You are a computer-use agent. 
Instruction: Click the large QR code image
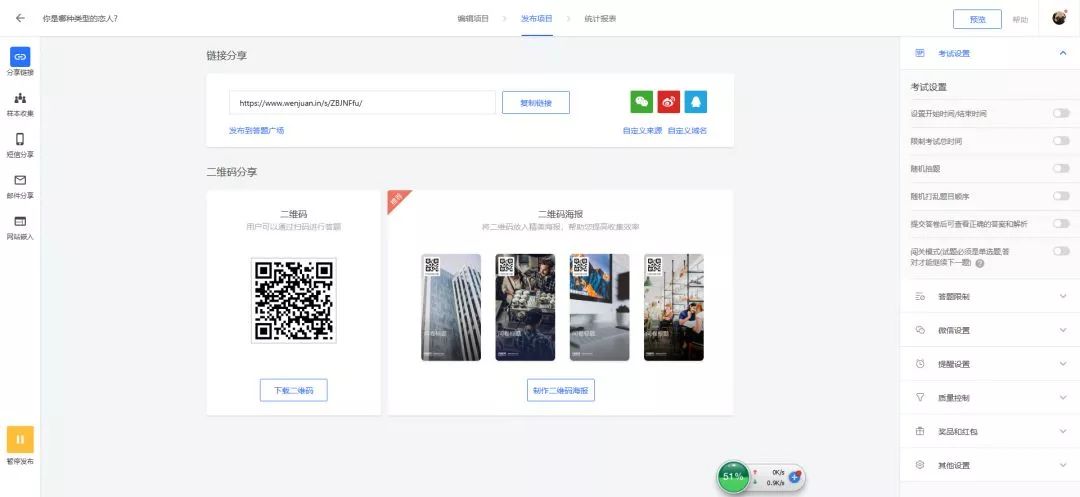tap(294, 301)
